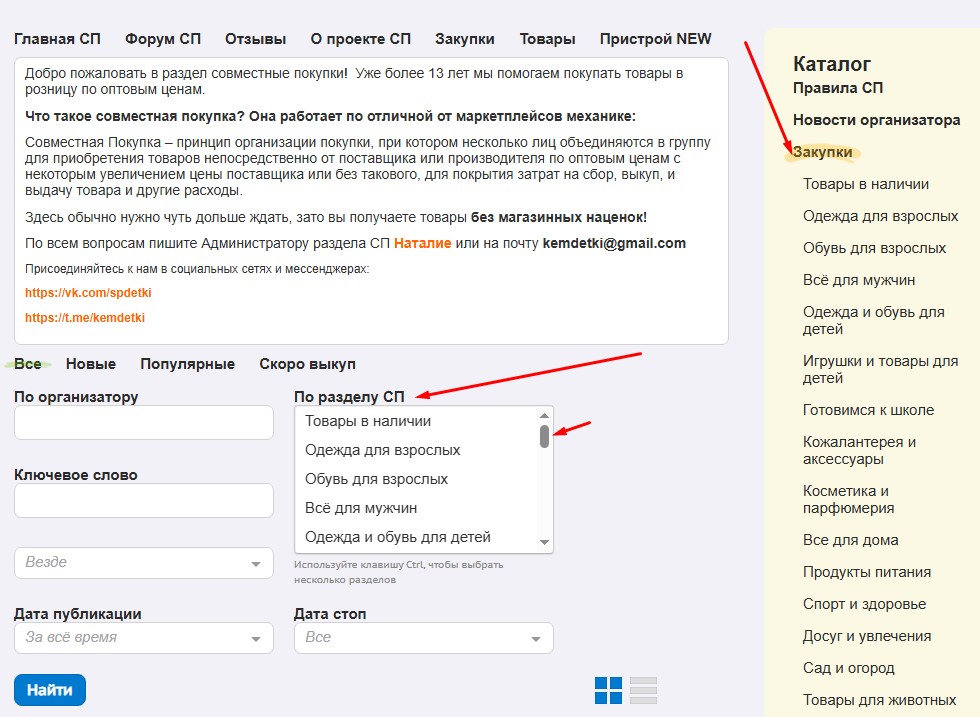Image resolution: width=980 pixels, height=717 pixels.
Task: Open the 'Везде' search scope dropdown
Action: (x=143, y=563)
